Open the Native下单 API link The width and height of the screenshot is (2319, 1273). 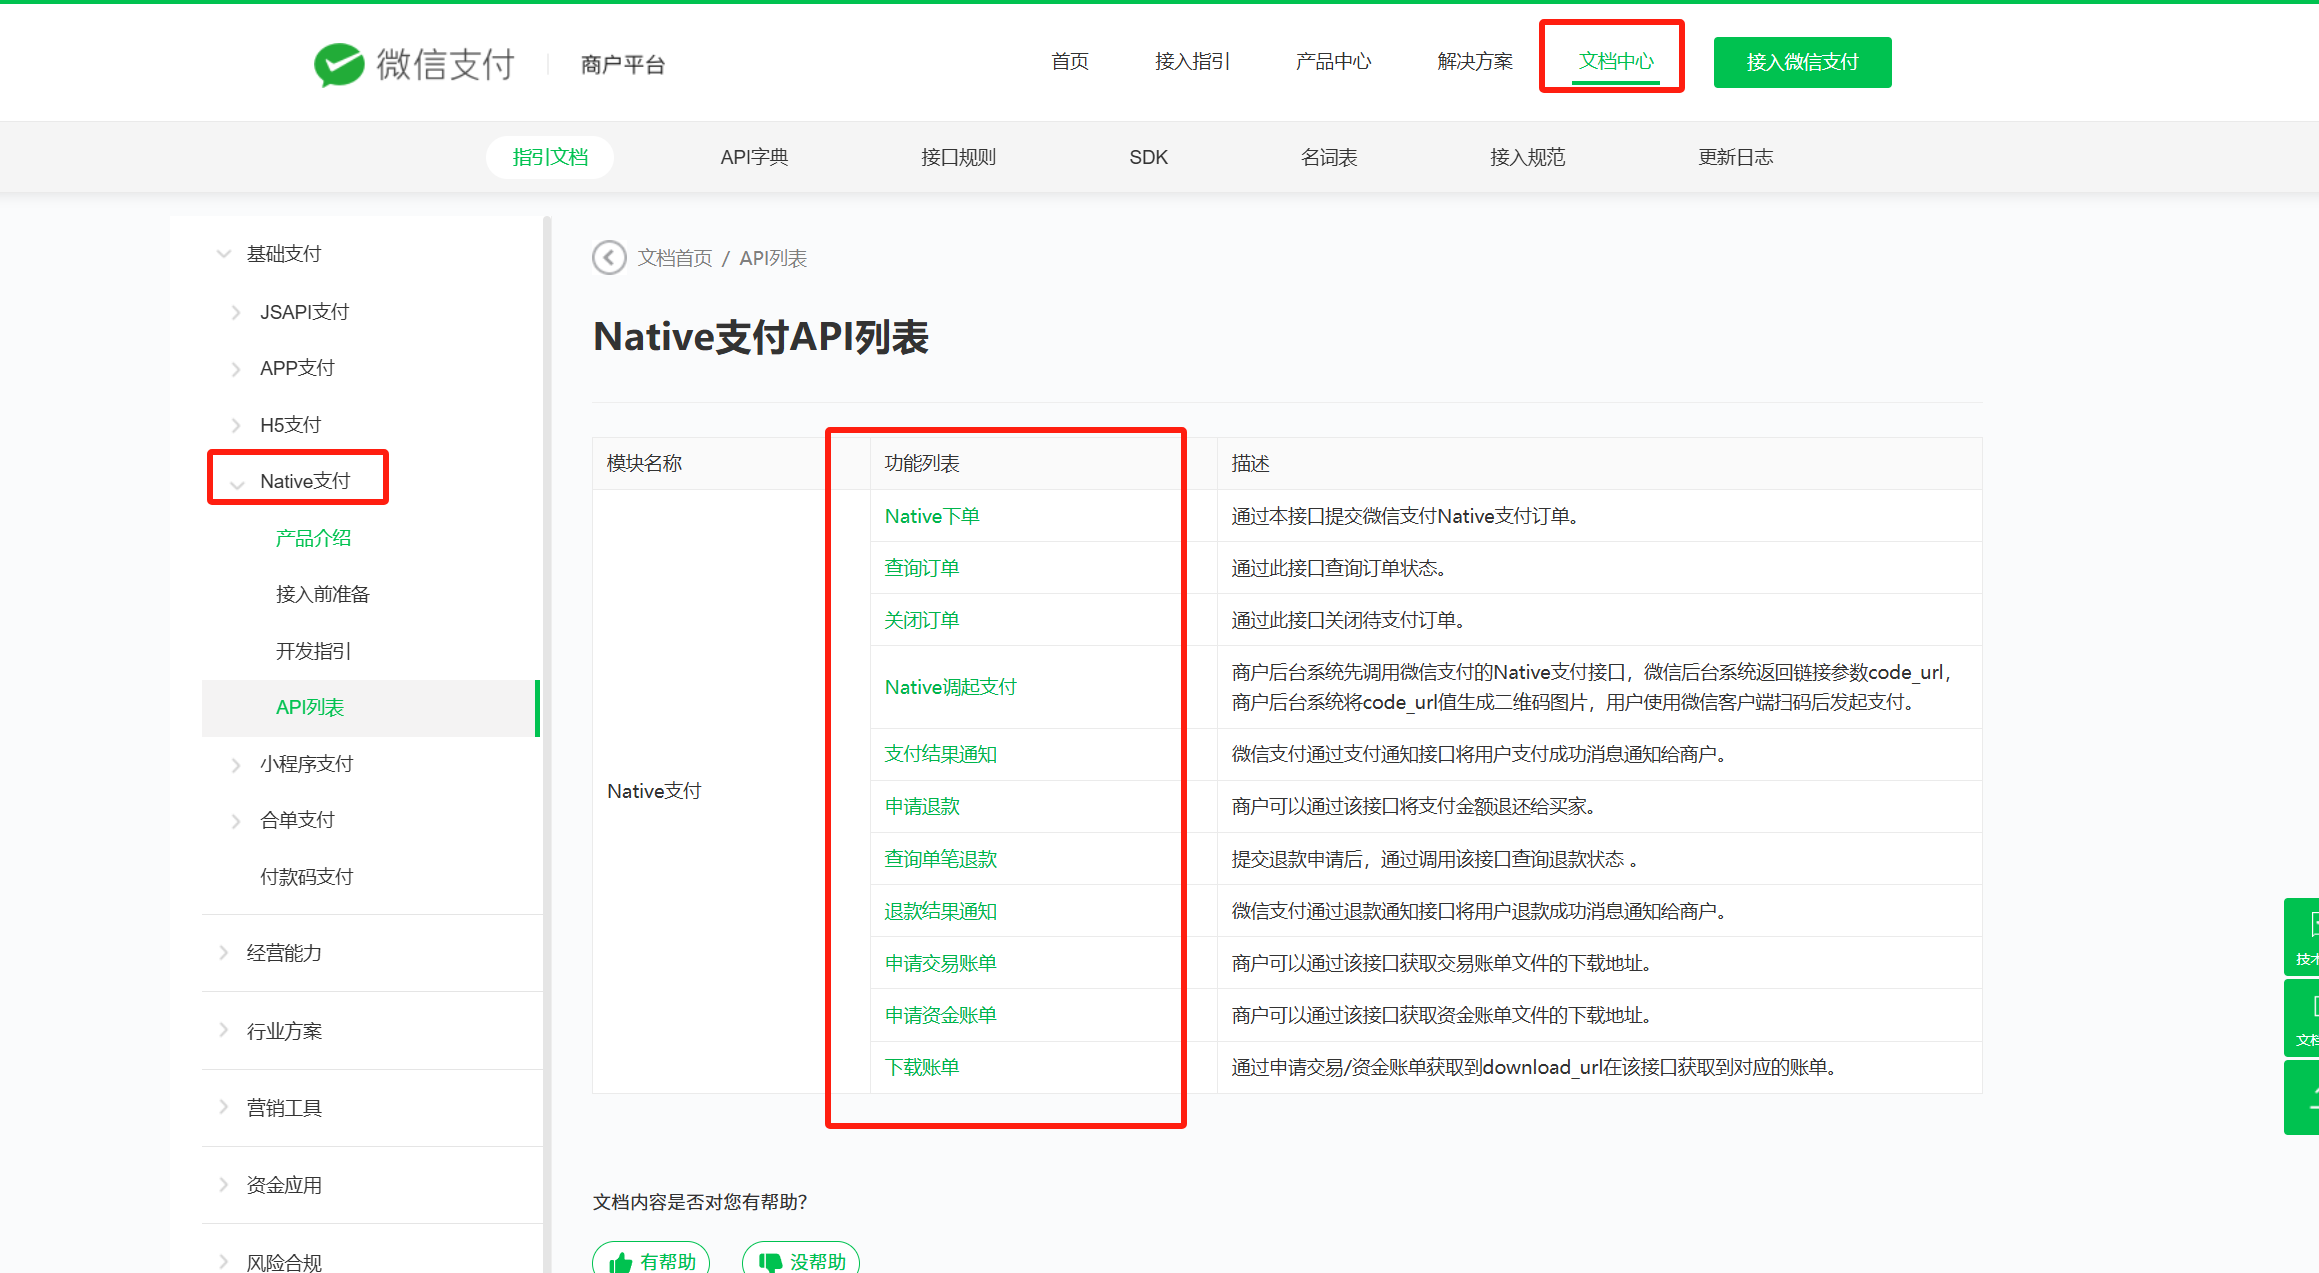pos(931,516)
